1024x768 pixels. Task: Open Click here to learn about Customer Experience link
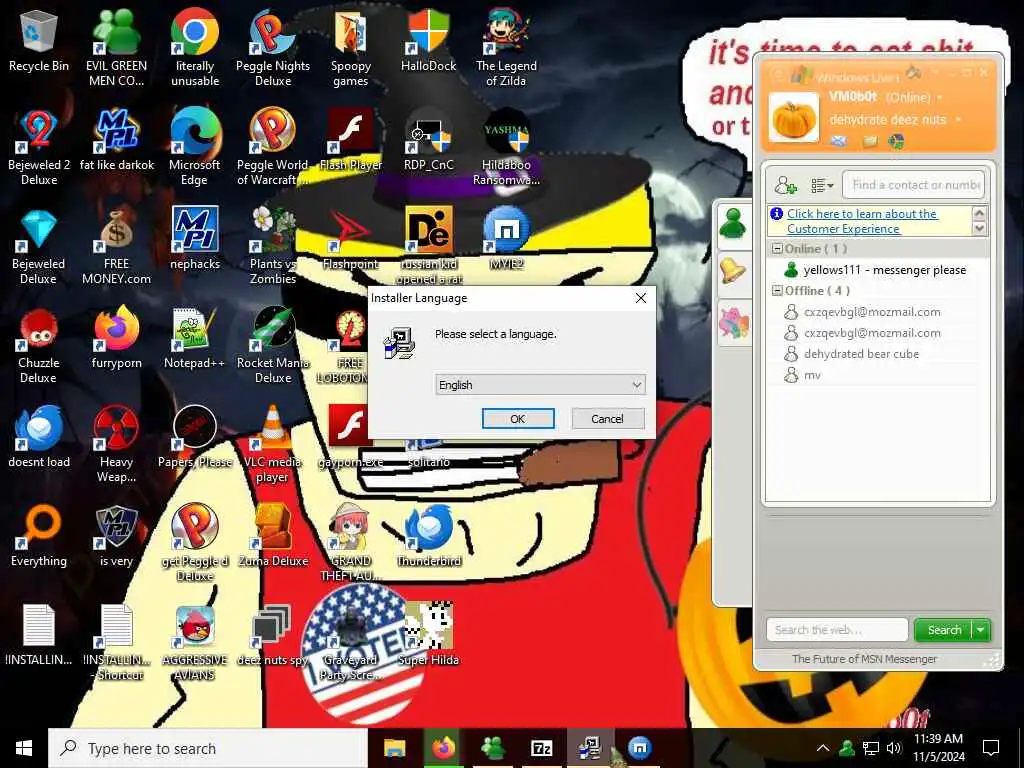point(862,221)
